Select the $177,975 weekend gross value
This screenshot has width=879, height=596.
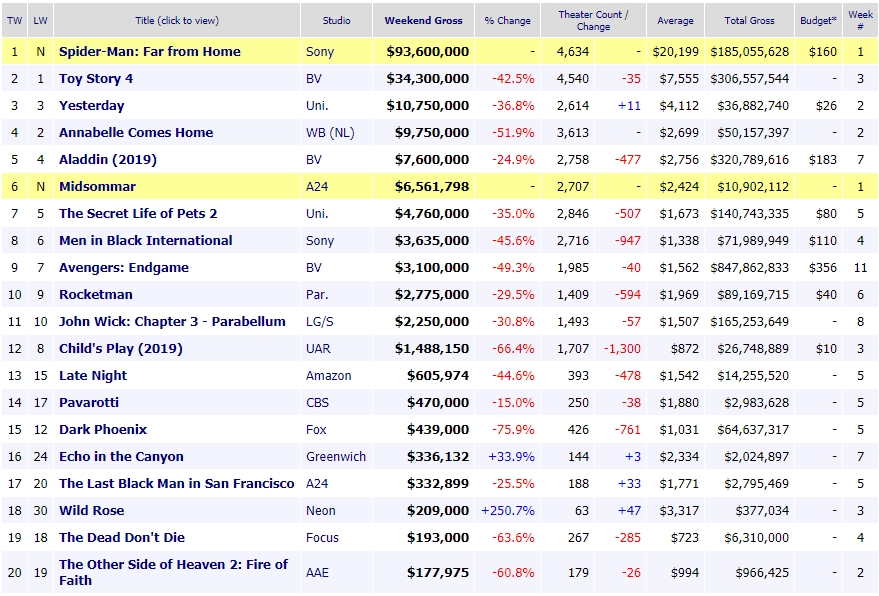coord(438,572)
